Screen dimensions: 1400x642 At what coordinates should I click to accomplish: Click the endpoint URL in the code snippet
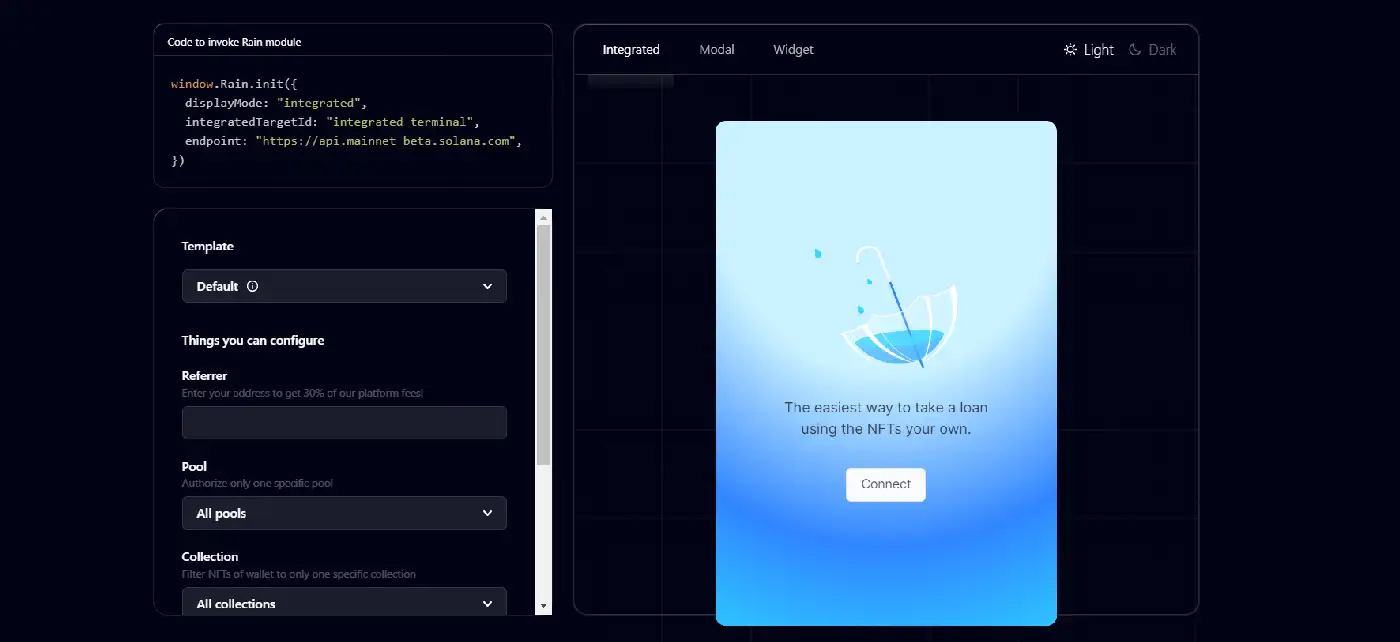click(388, 141)
